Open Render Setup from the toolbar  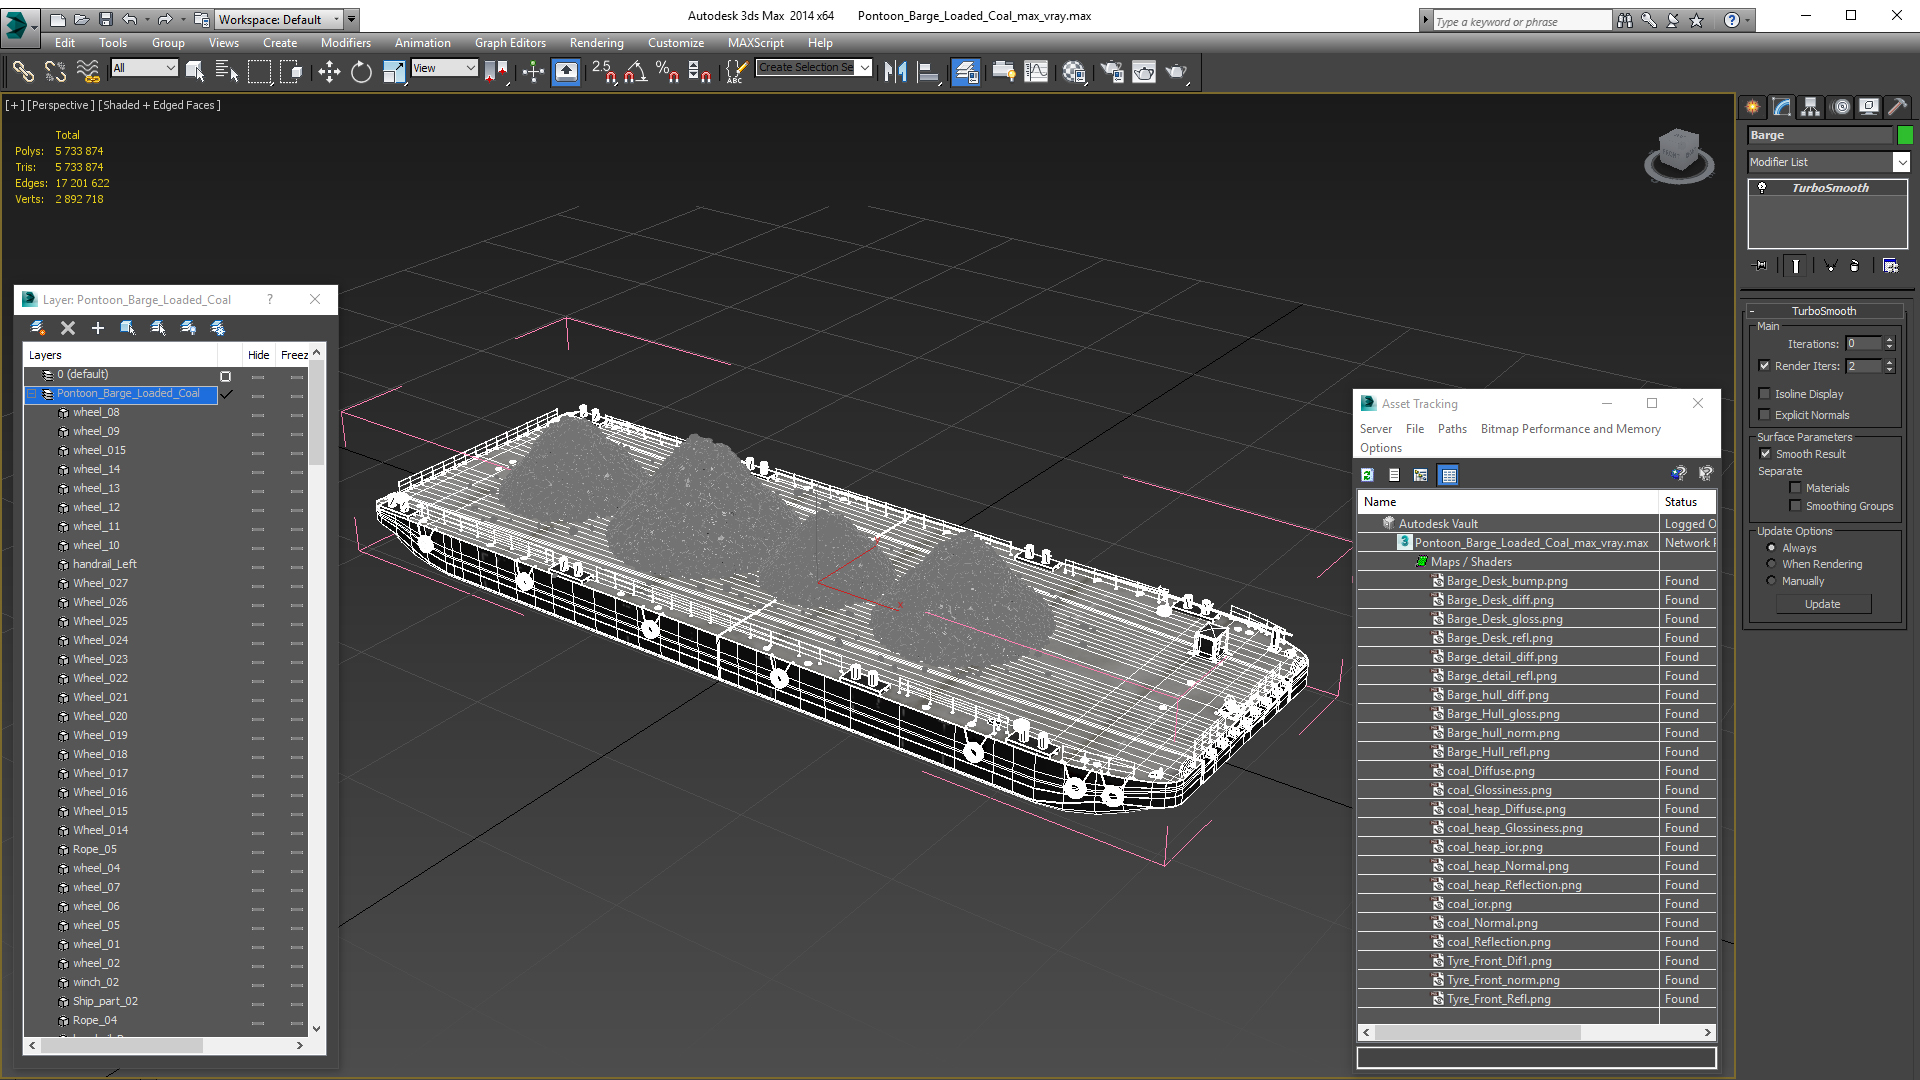tap(1111, 71)
